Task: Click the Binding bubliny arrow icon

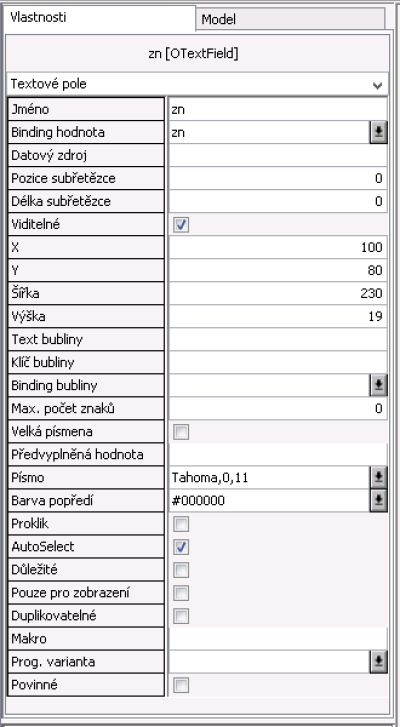Action: tap(378, 386)
